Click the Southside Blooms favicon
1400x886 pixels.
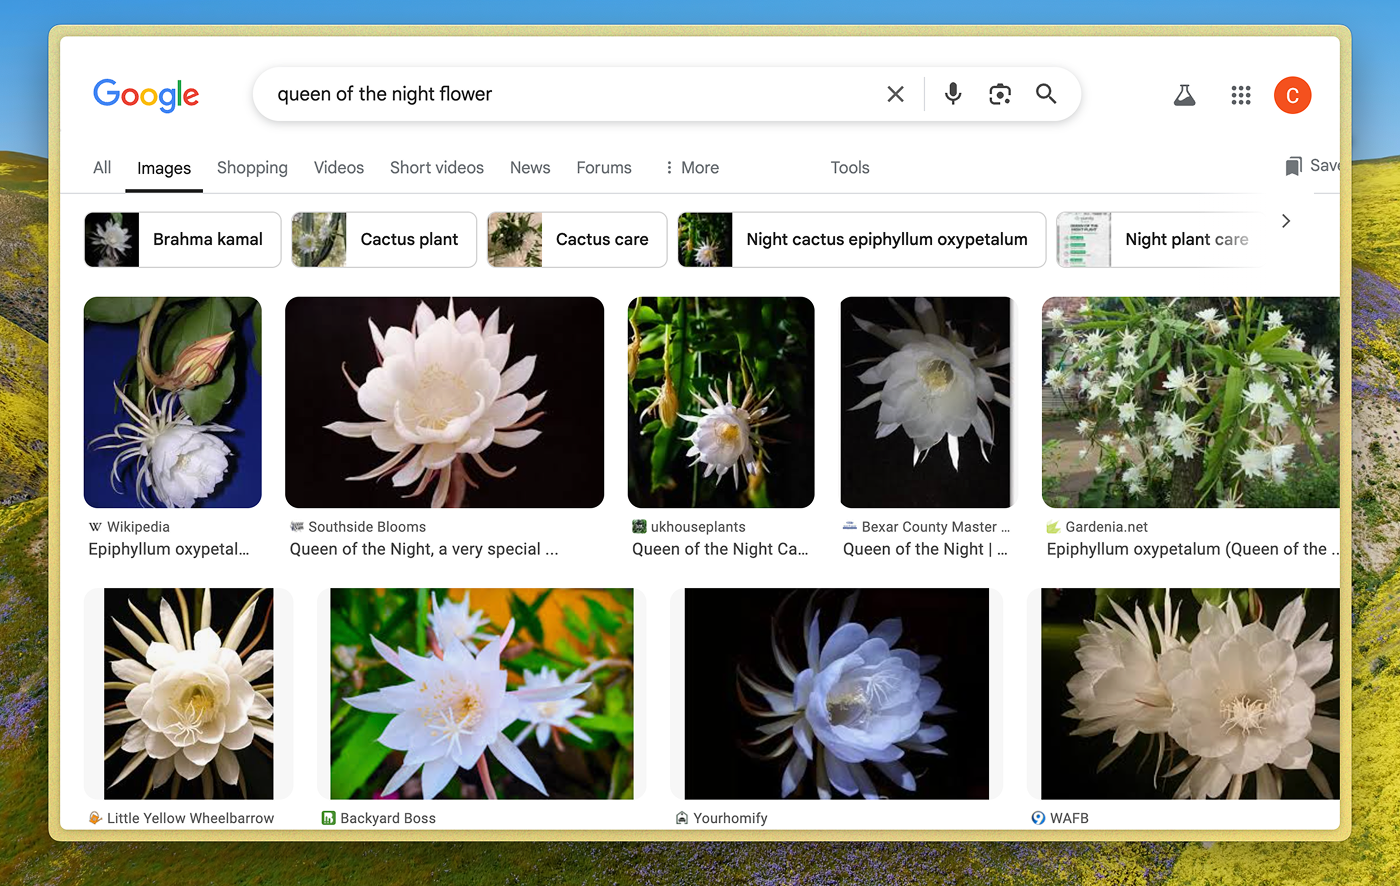coord(297,527)
